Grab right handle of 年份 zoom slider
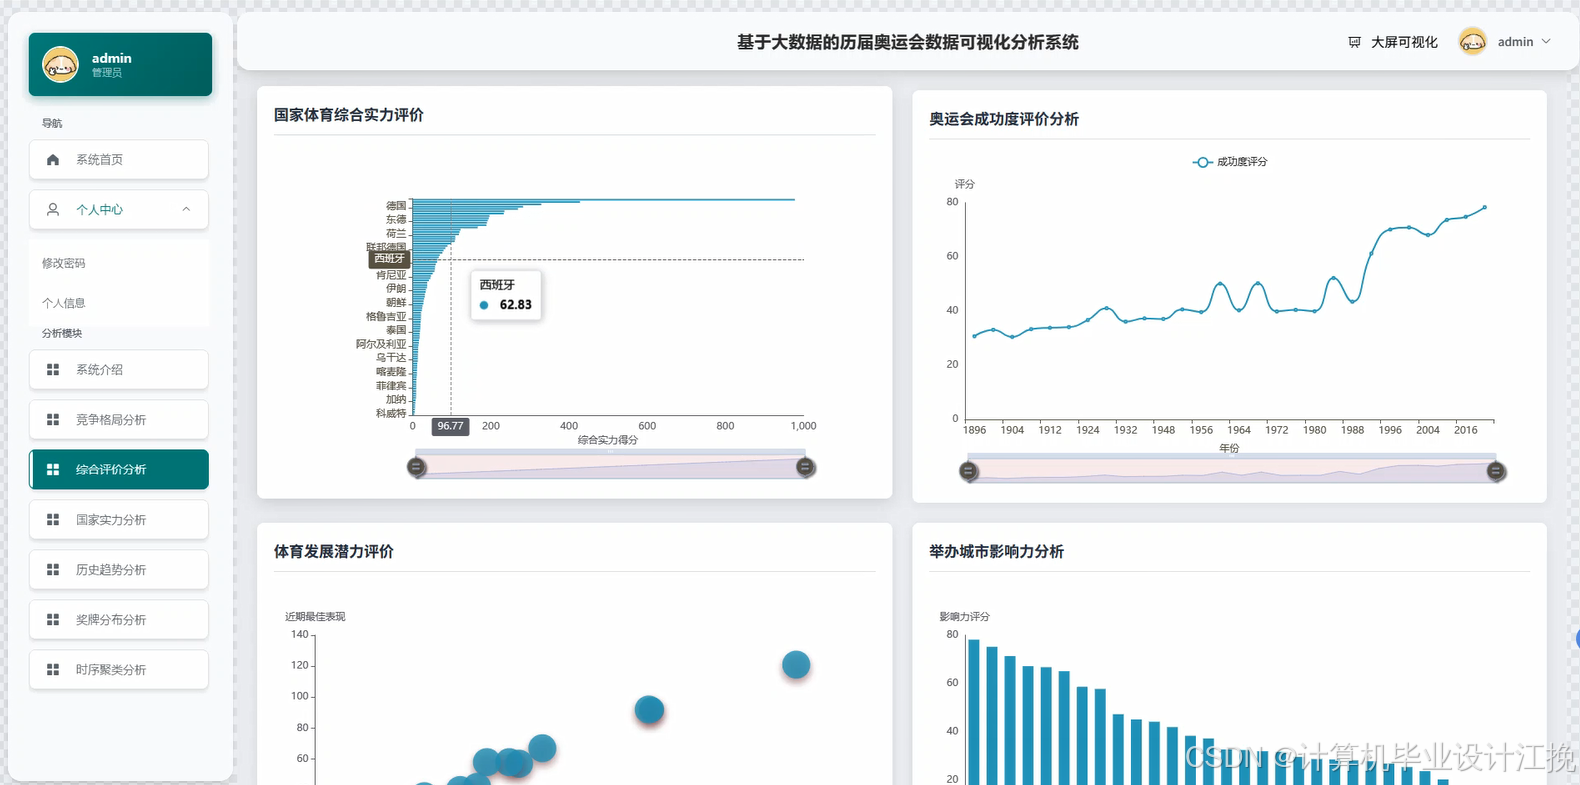 click(x=1496, y=471)
